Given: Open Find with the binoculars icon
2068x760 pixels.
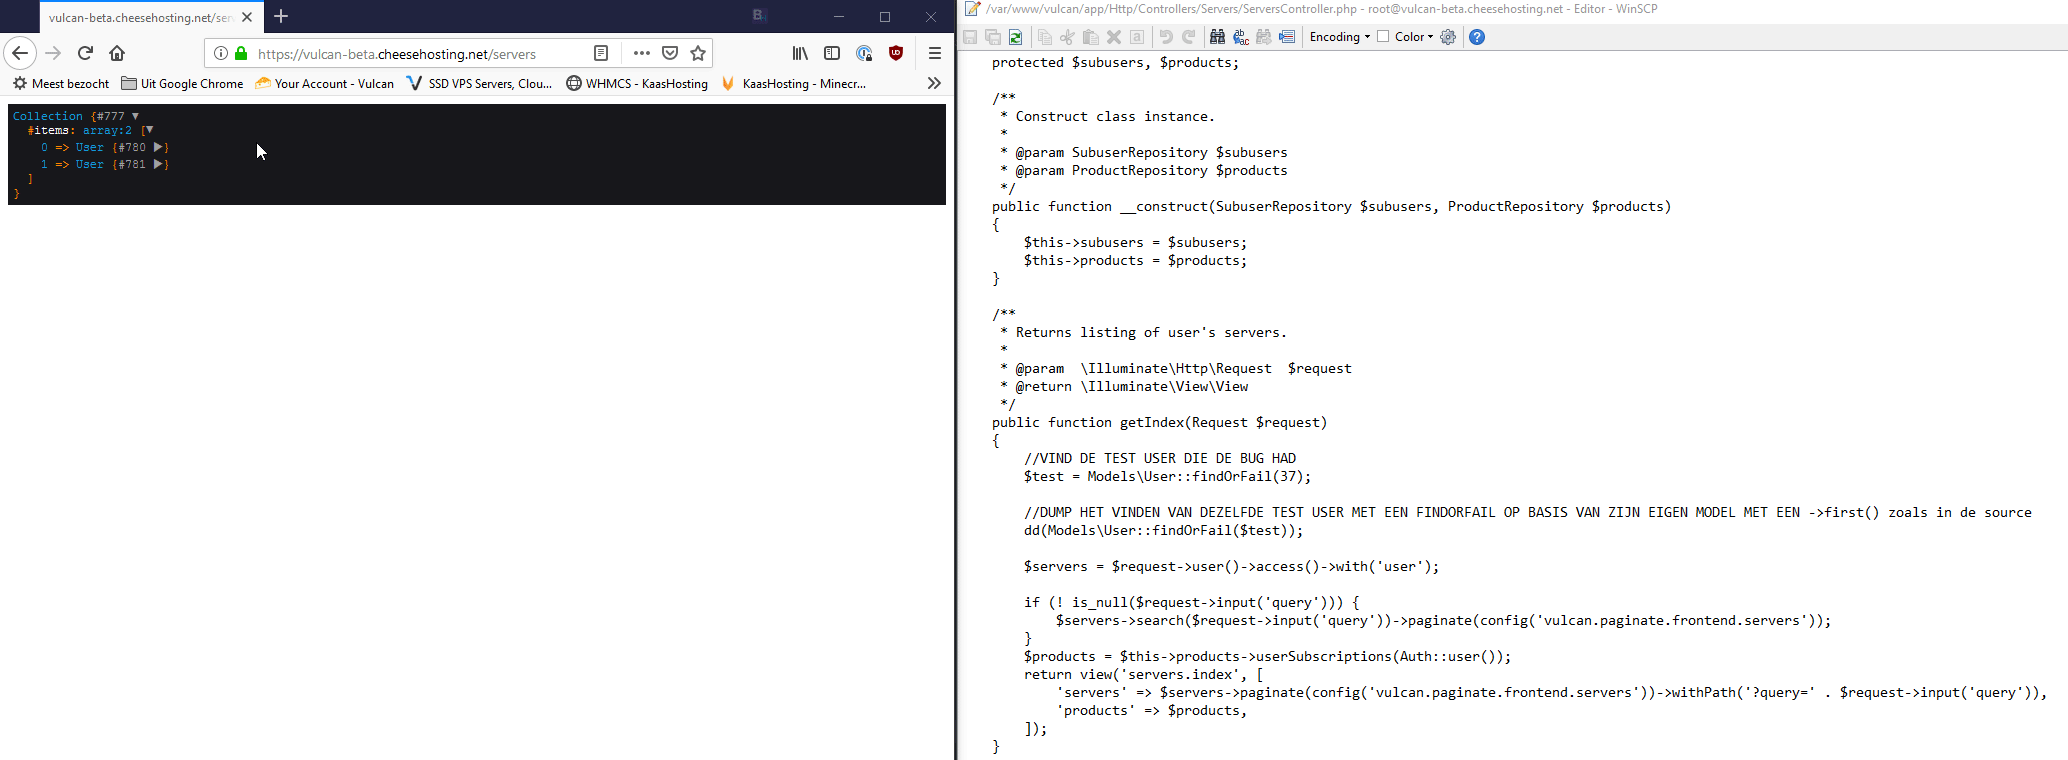Looking at the screenshot, I should point(1217,37).
